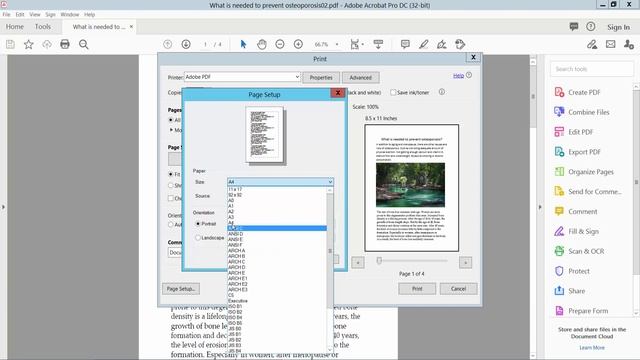Click the Save file toolbar icon
This screenshot has width=640, height=360.
(10, 44)
